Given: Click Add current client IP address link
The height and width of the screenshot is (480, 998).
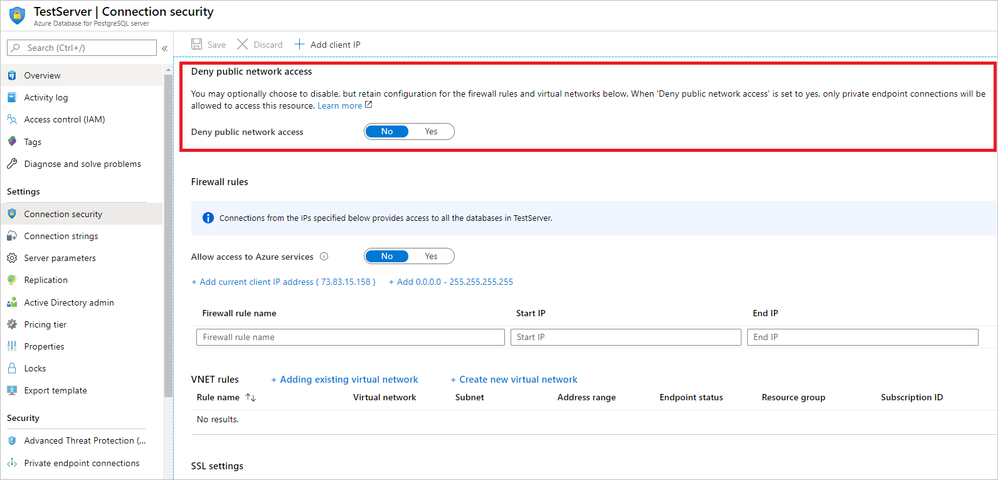Looking at the screenshot, I should [x=283, y=281].
